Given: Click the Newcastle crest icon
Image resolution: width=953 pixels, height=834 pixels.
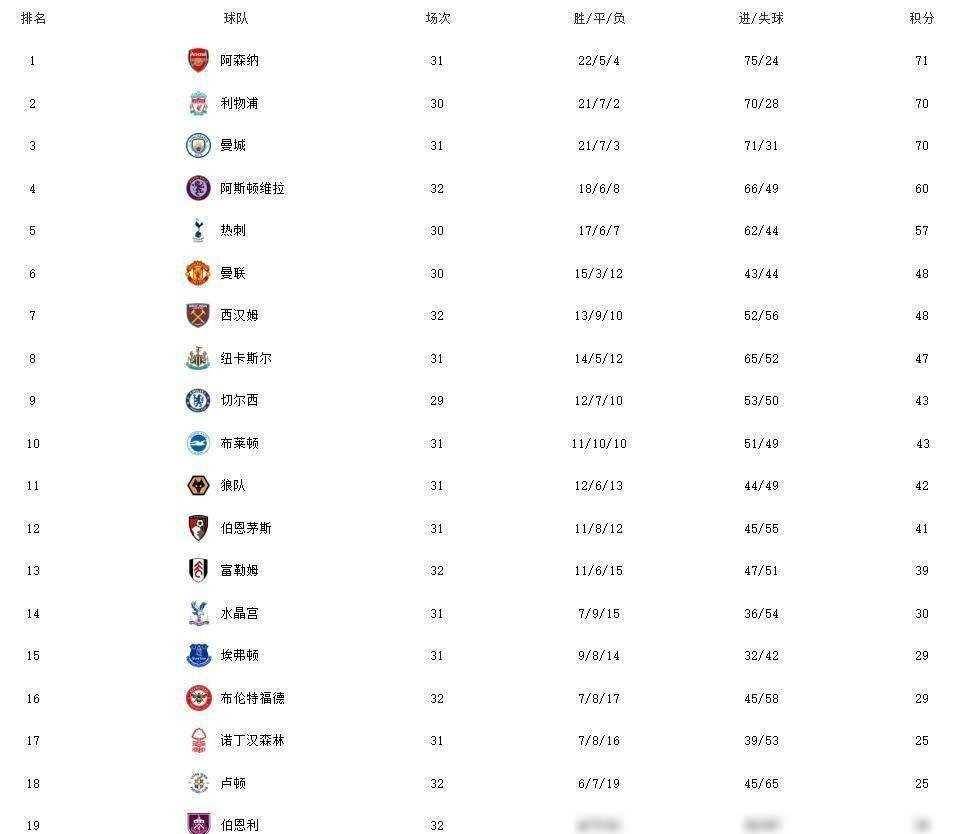Looking at the screenshot, I should click(198, 358).
